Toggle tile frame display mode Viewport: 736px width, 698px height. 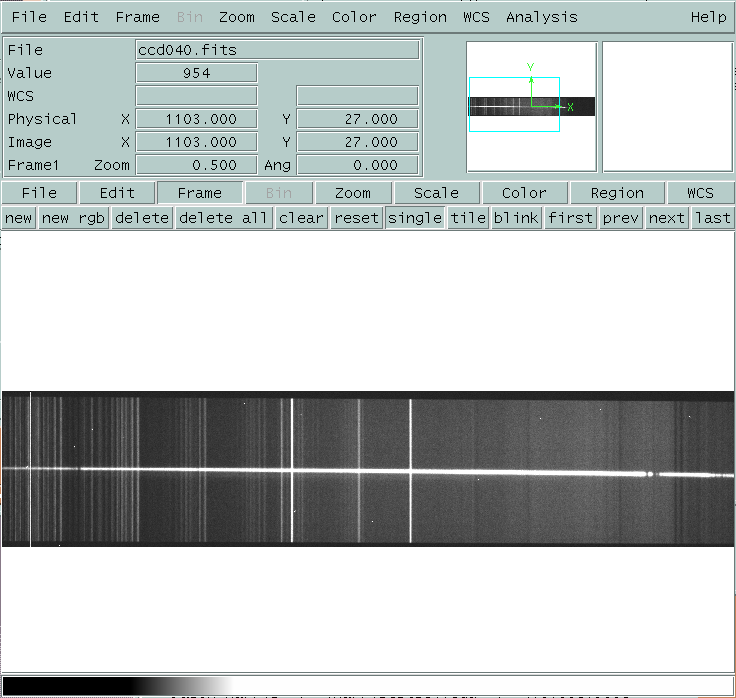(467, 218)
